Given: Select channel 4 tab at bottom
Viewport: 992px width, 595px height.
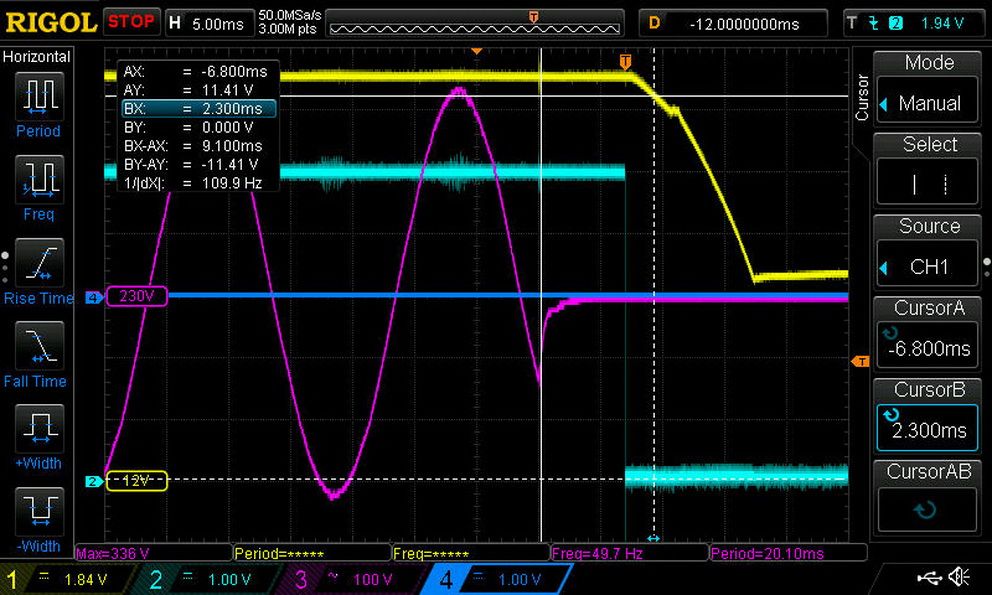Looking at the screenshot, I should point(497,579).
